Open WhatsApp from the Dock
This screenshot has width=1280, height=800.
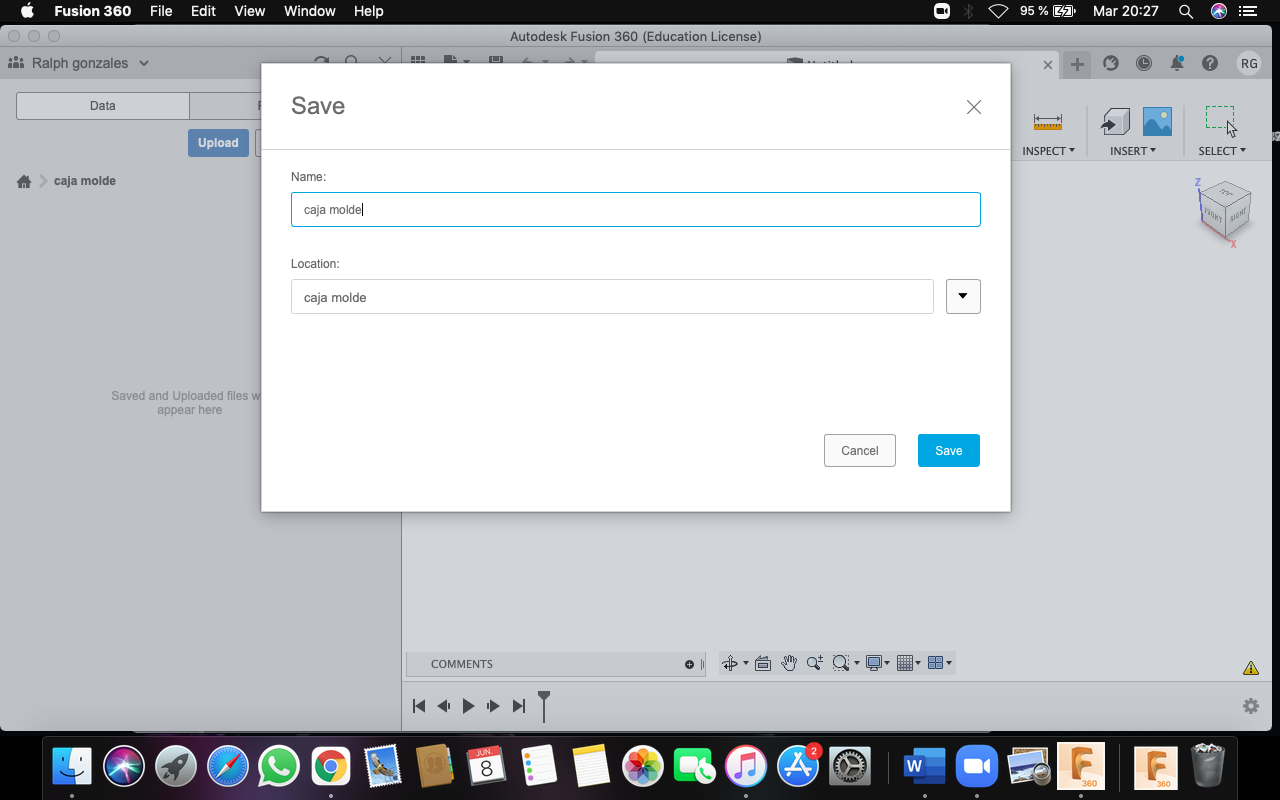click(278, 767)
